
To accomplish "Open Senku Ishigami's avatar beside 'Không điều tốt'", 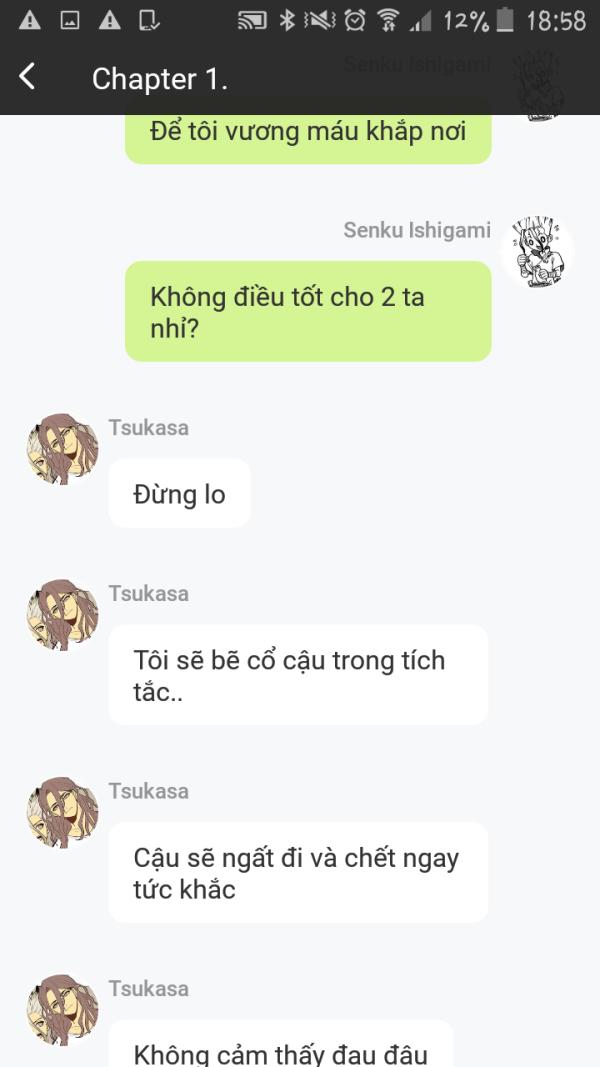I will (x=537, y=252).
